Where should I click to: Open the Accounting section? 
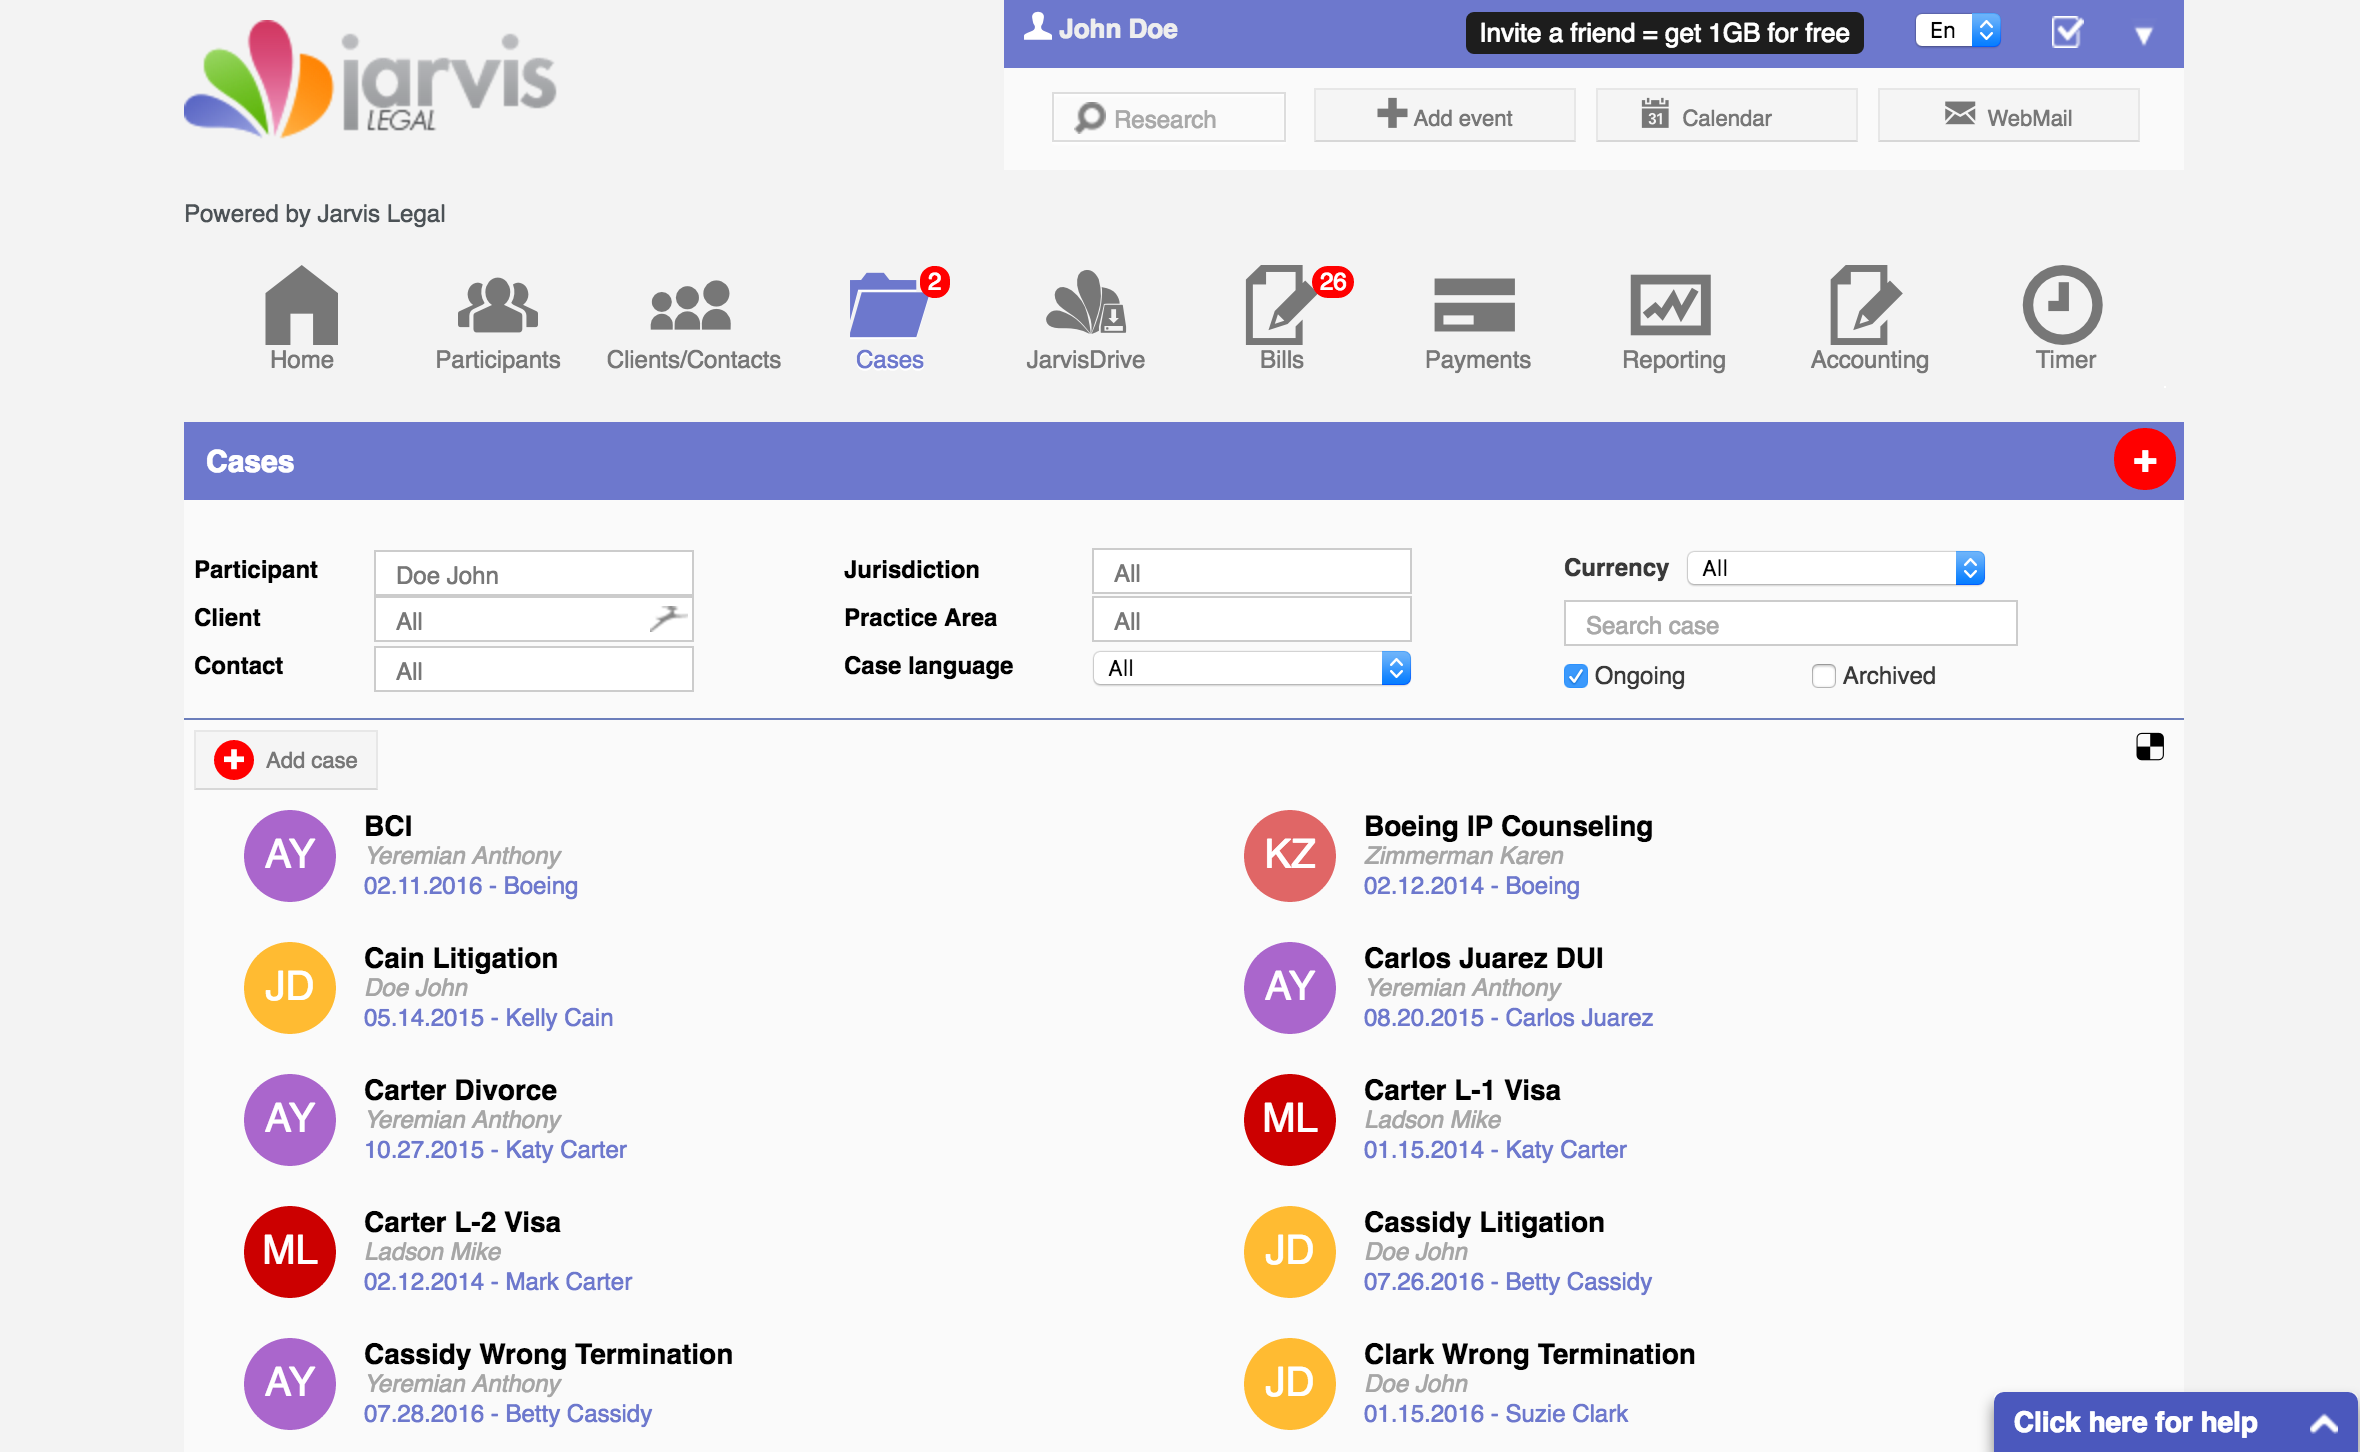pos(1868,320)
